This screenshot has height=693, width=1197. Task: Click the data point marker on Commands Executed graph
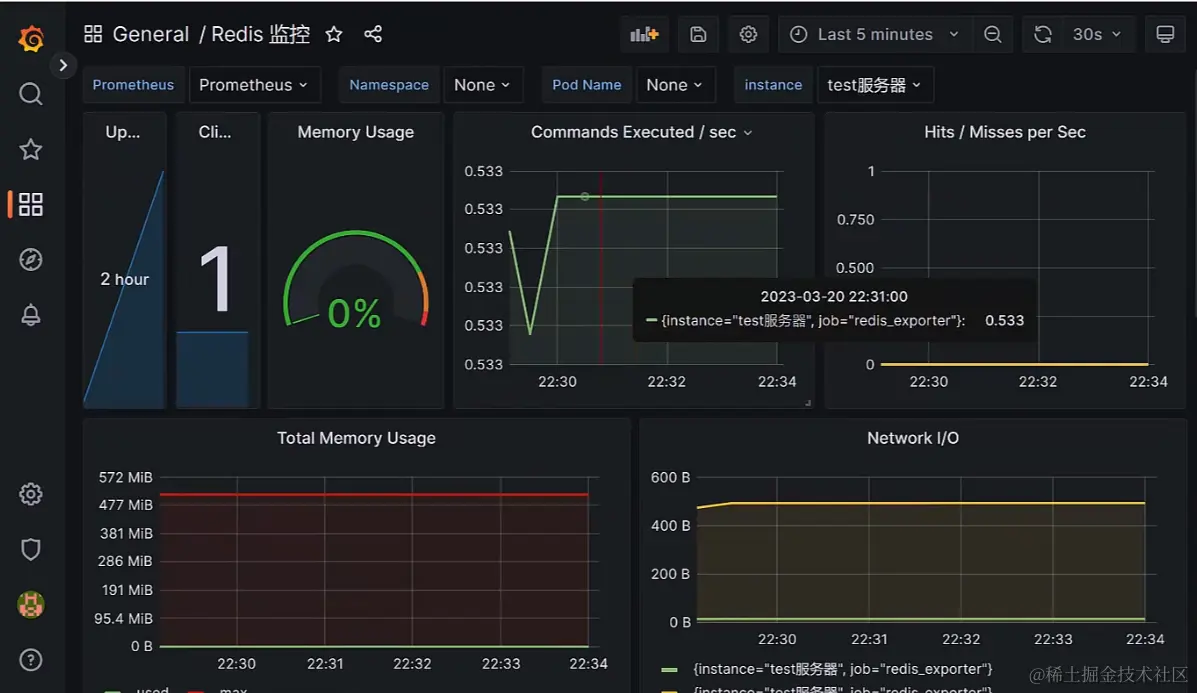(x=585, y=197)
